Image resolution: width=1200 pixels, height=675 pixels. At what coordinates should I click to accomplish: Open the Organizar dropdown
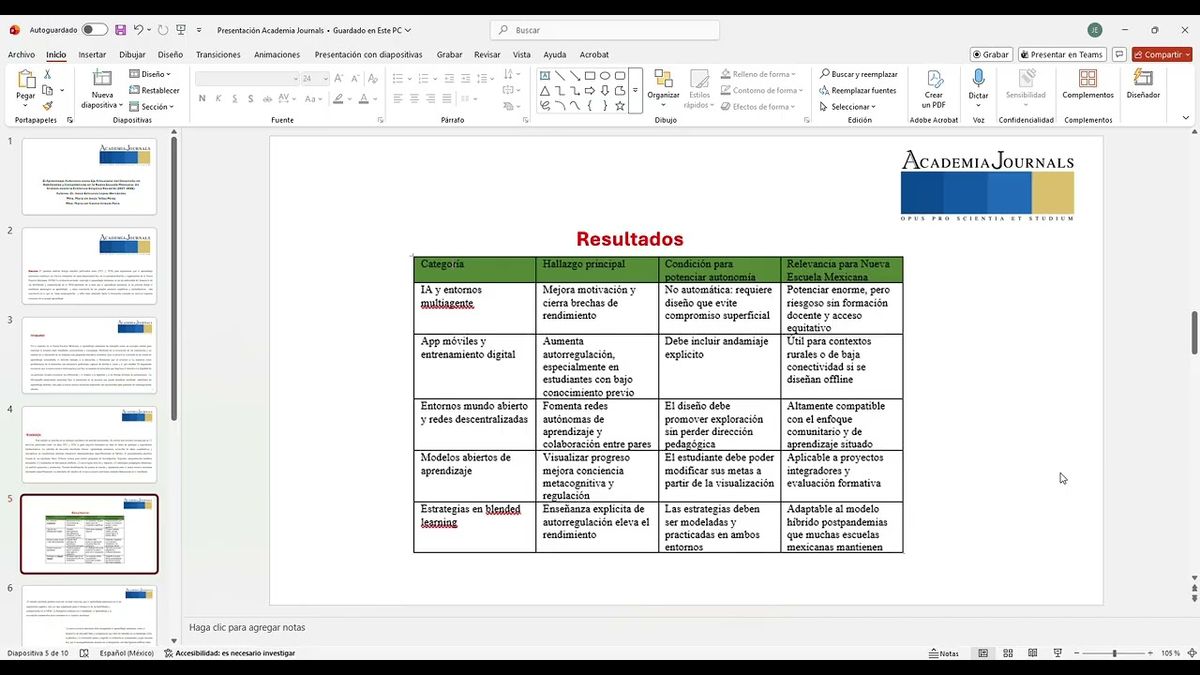[x=663, y=88]
